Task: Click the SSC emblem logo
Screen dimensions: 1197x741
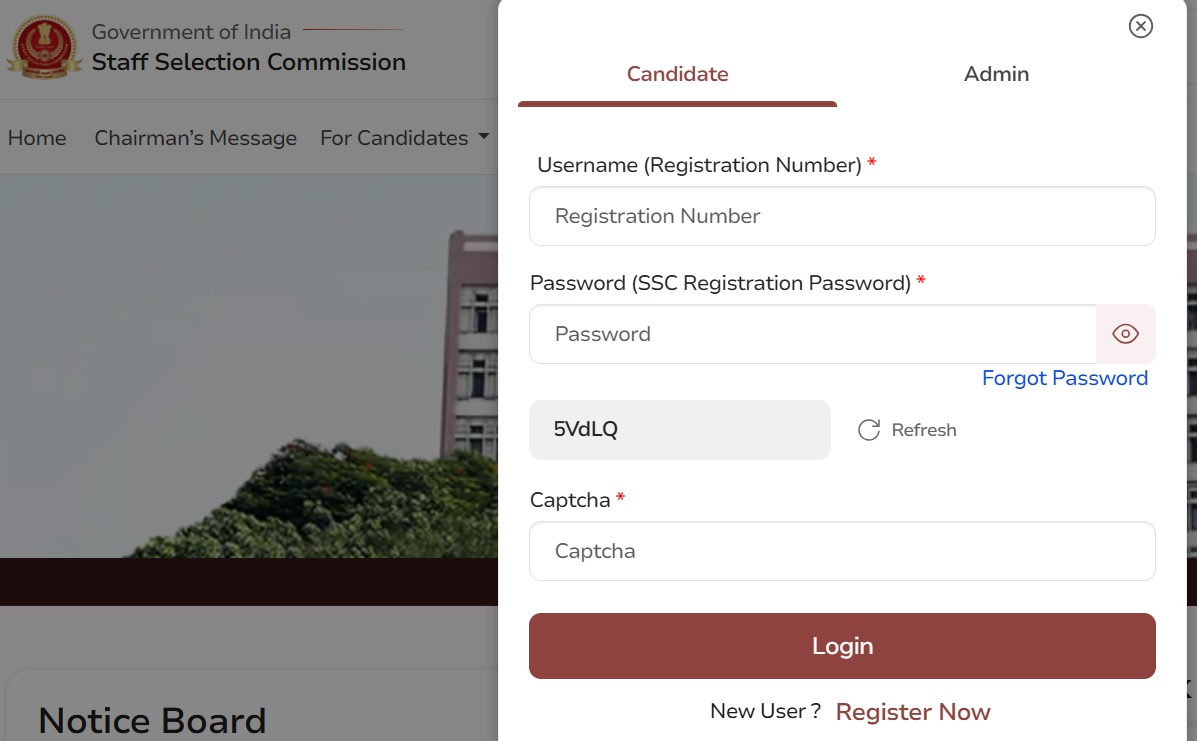Action: (x=44, y=48)
